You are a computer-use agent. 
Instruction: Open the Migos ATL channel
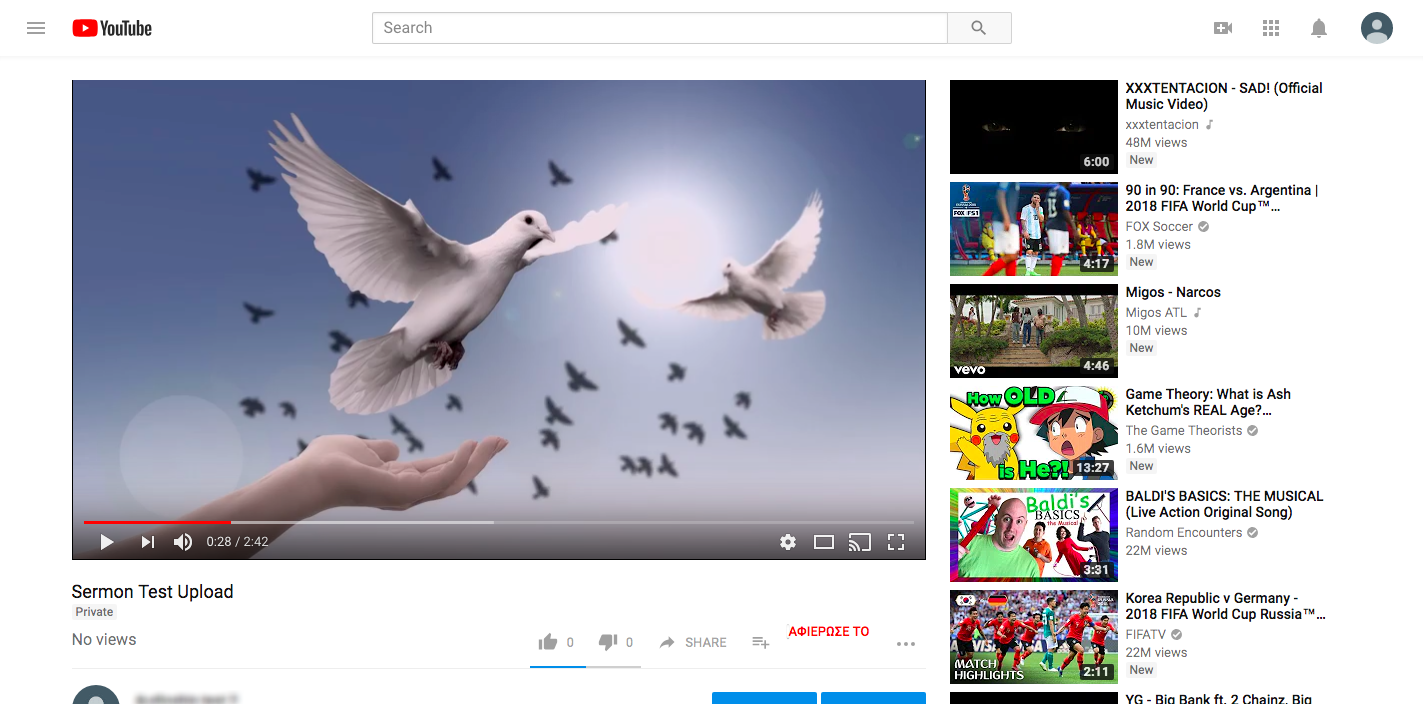click(1156, 313)
